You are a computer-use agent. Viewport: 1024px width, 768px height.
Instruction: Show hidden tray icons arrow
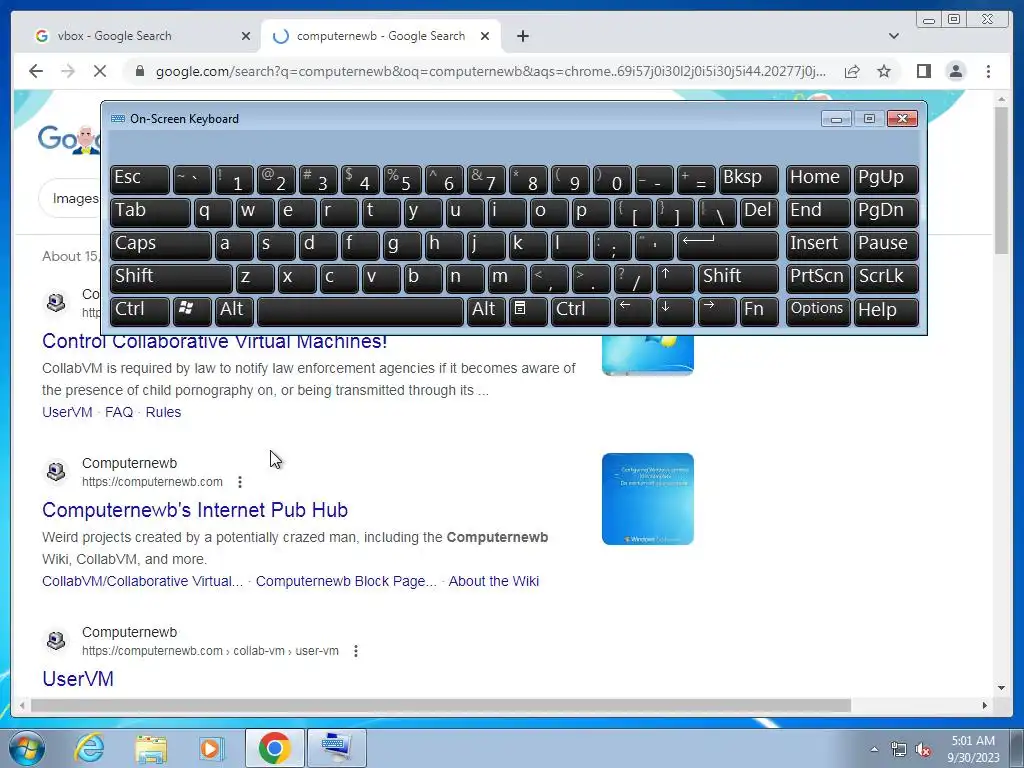tap(874, 749)
